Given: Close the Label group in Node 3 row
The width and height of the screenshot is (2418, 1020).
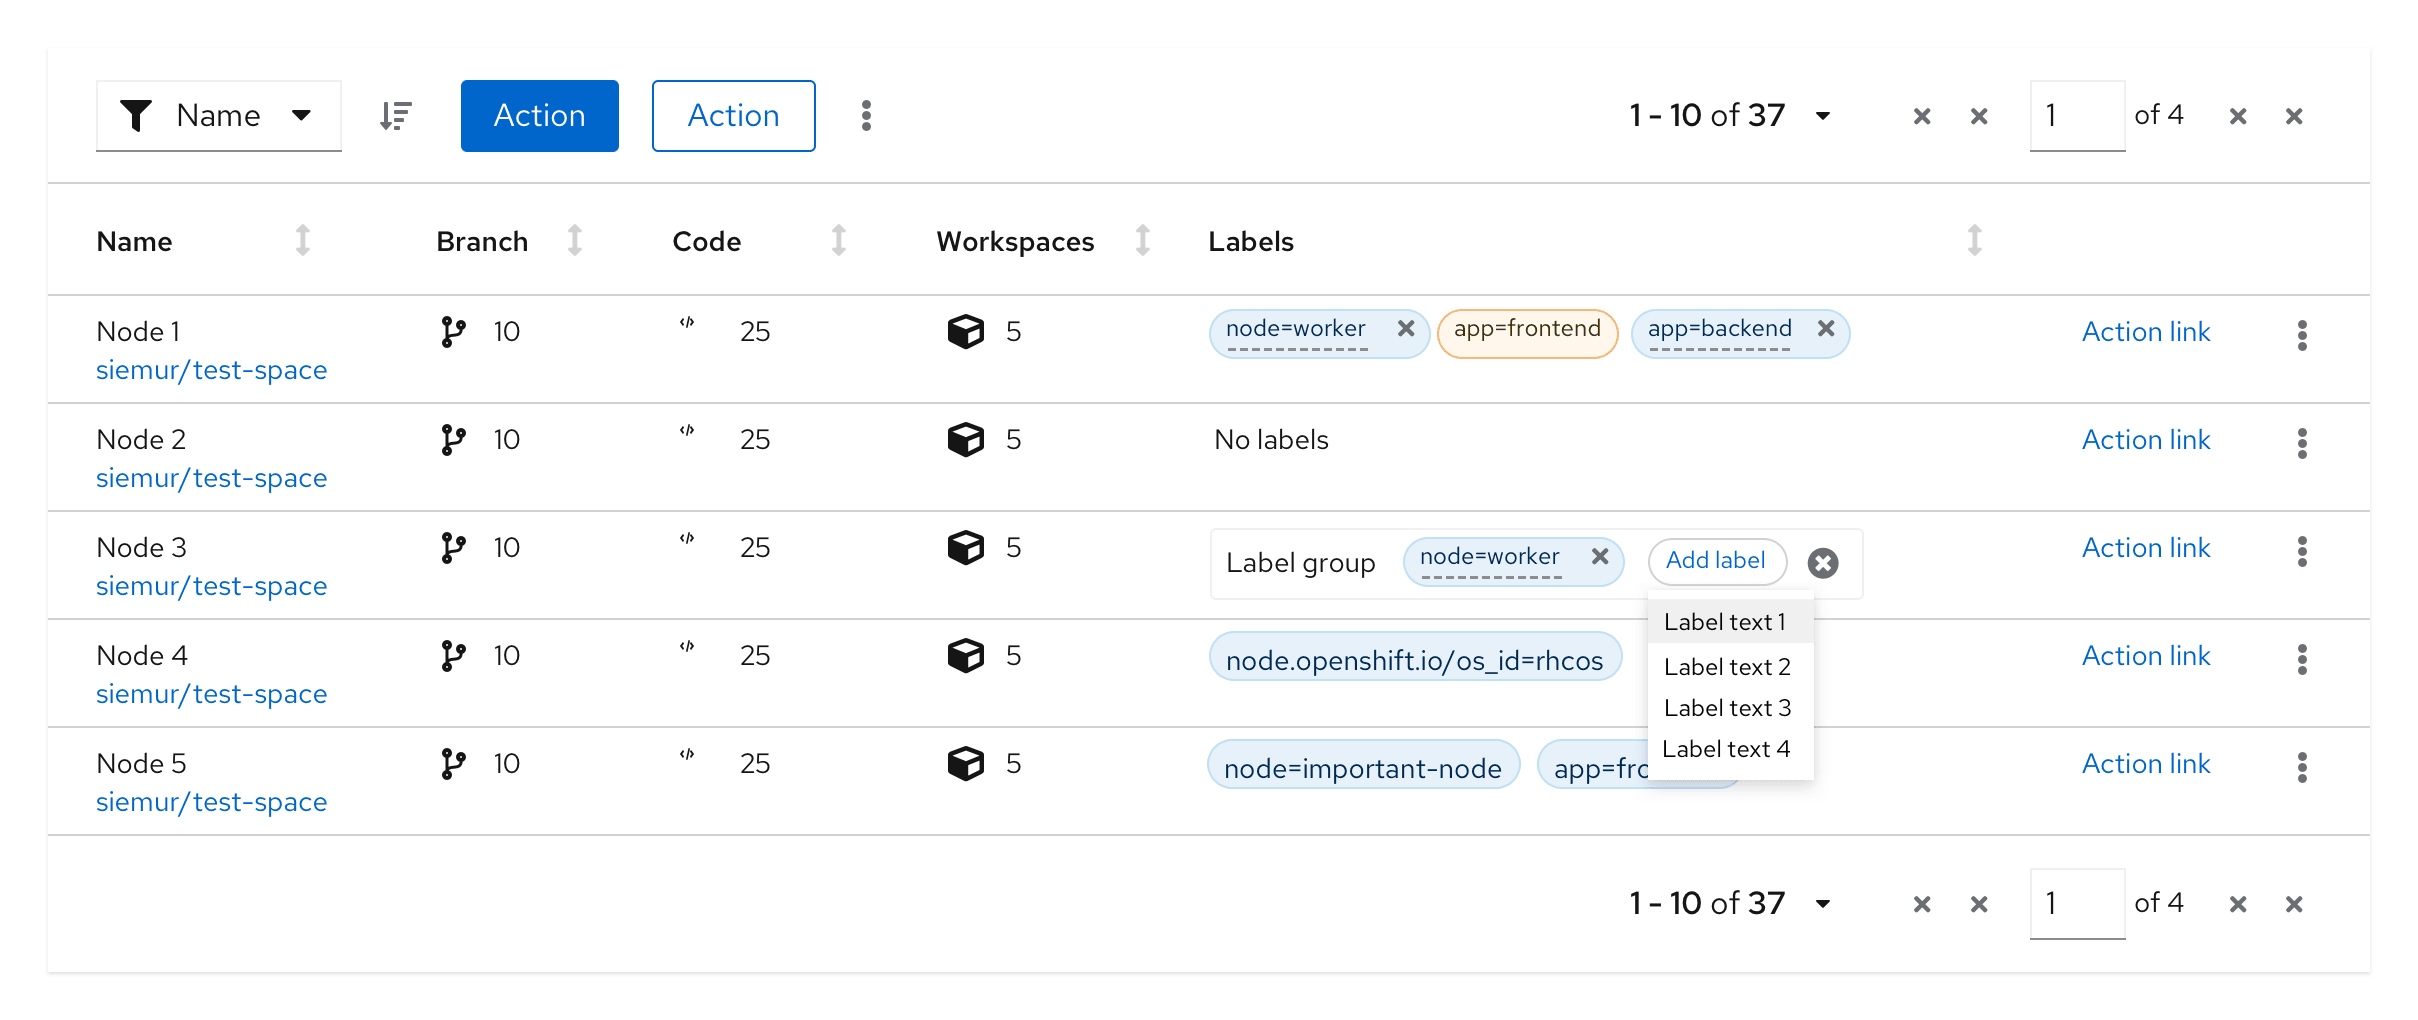Looking at the screenshot, I should click(x=1822, y=563).
